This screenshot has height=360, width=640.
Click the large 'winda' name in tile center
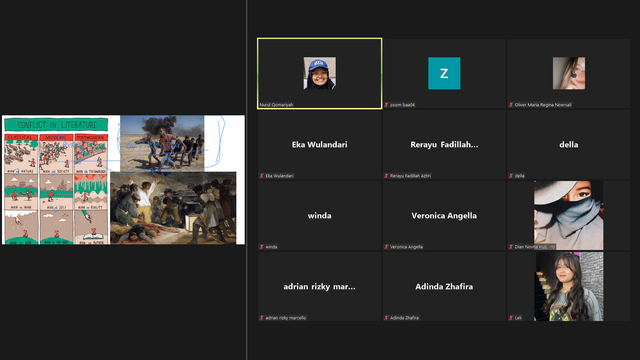320,216
